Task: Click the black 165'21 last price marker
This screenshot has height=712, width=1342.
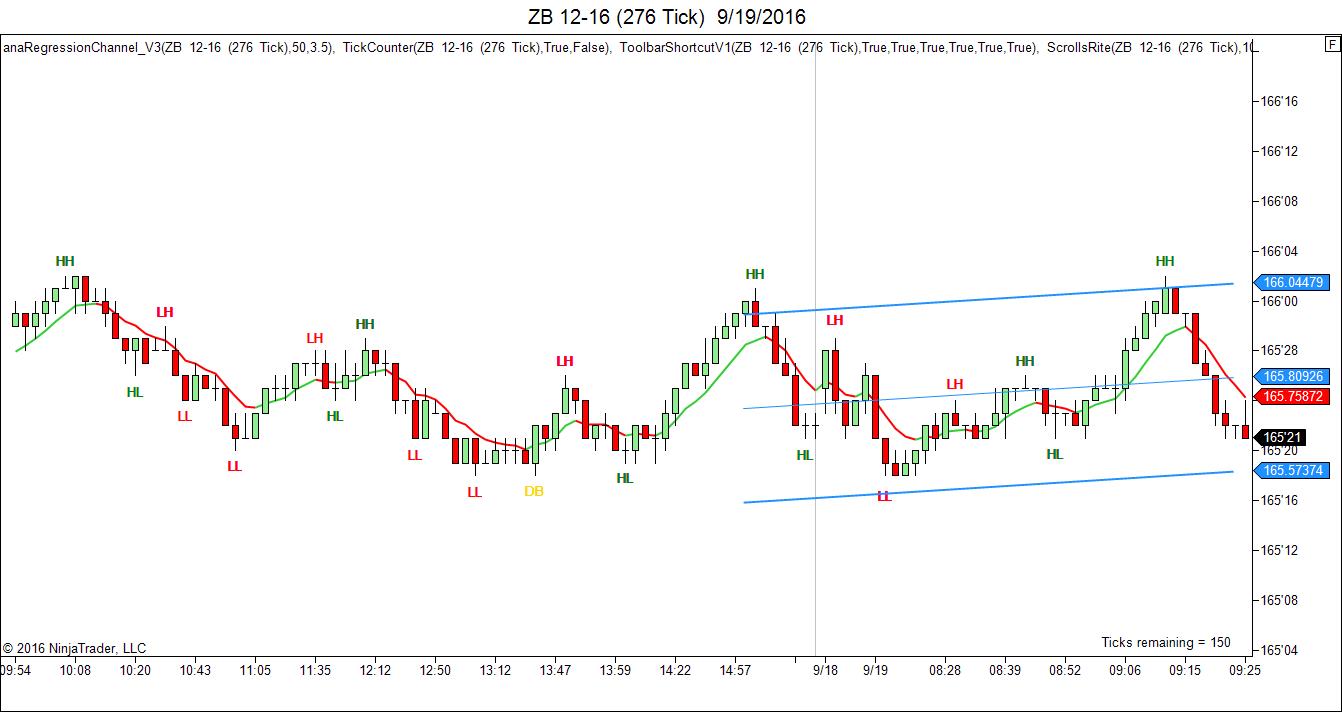Action: click(1280, 437)
